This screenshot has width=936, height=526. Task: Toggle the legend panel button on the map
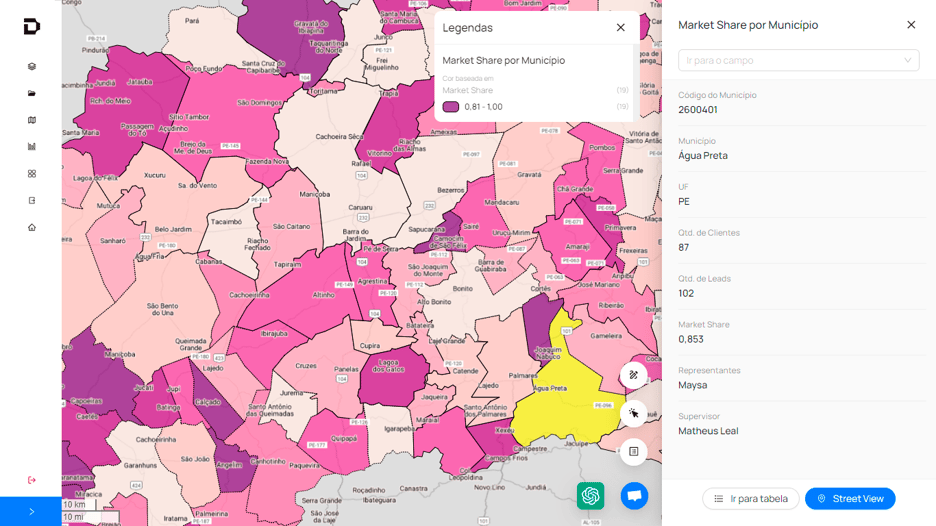point(633,451)
